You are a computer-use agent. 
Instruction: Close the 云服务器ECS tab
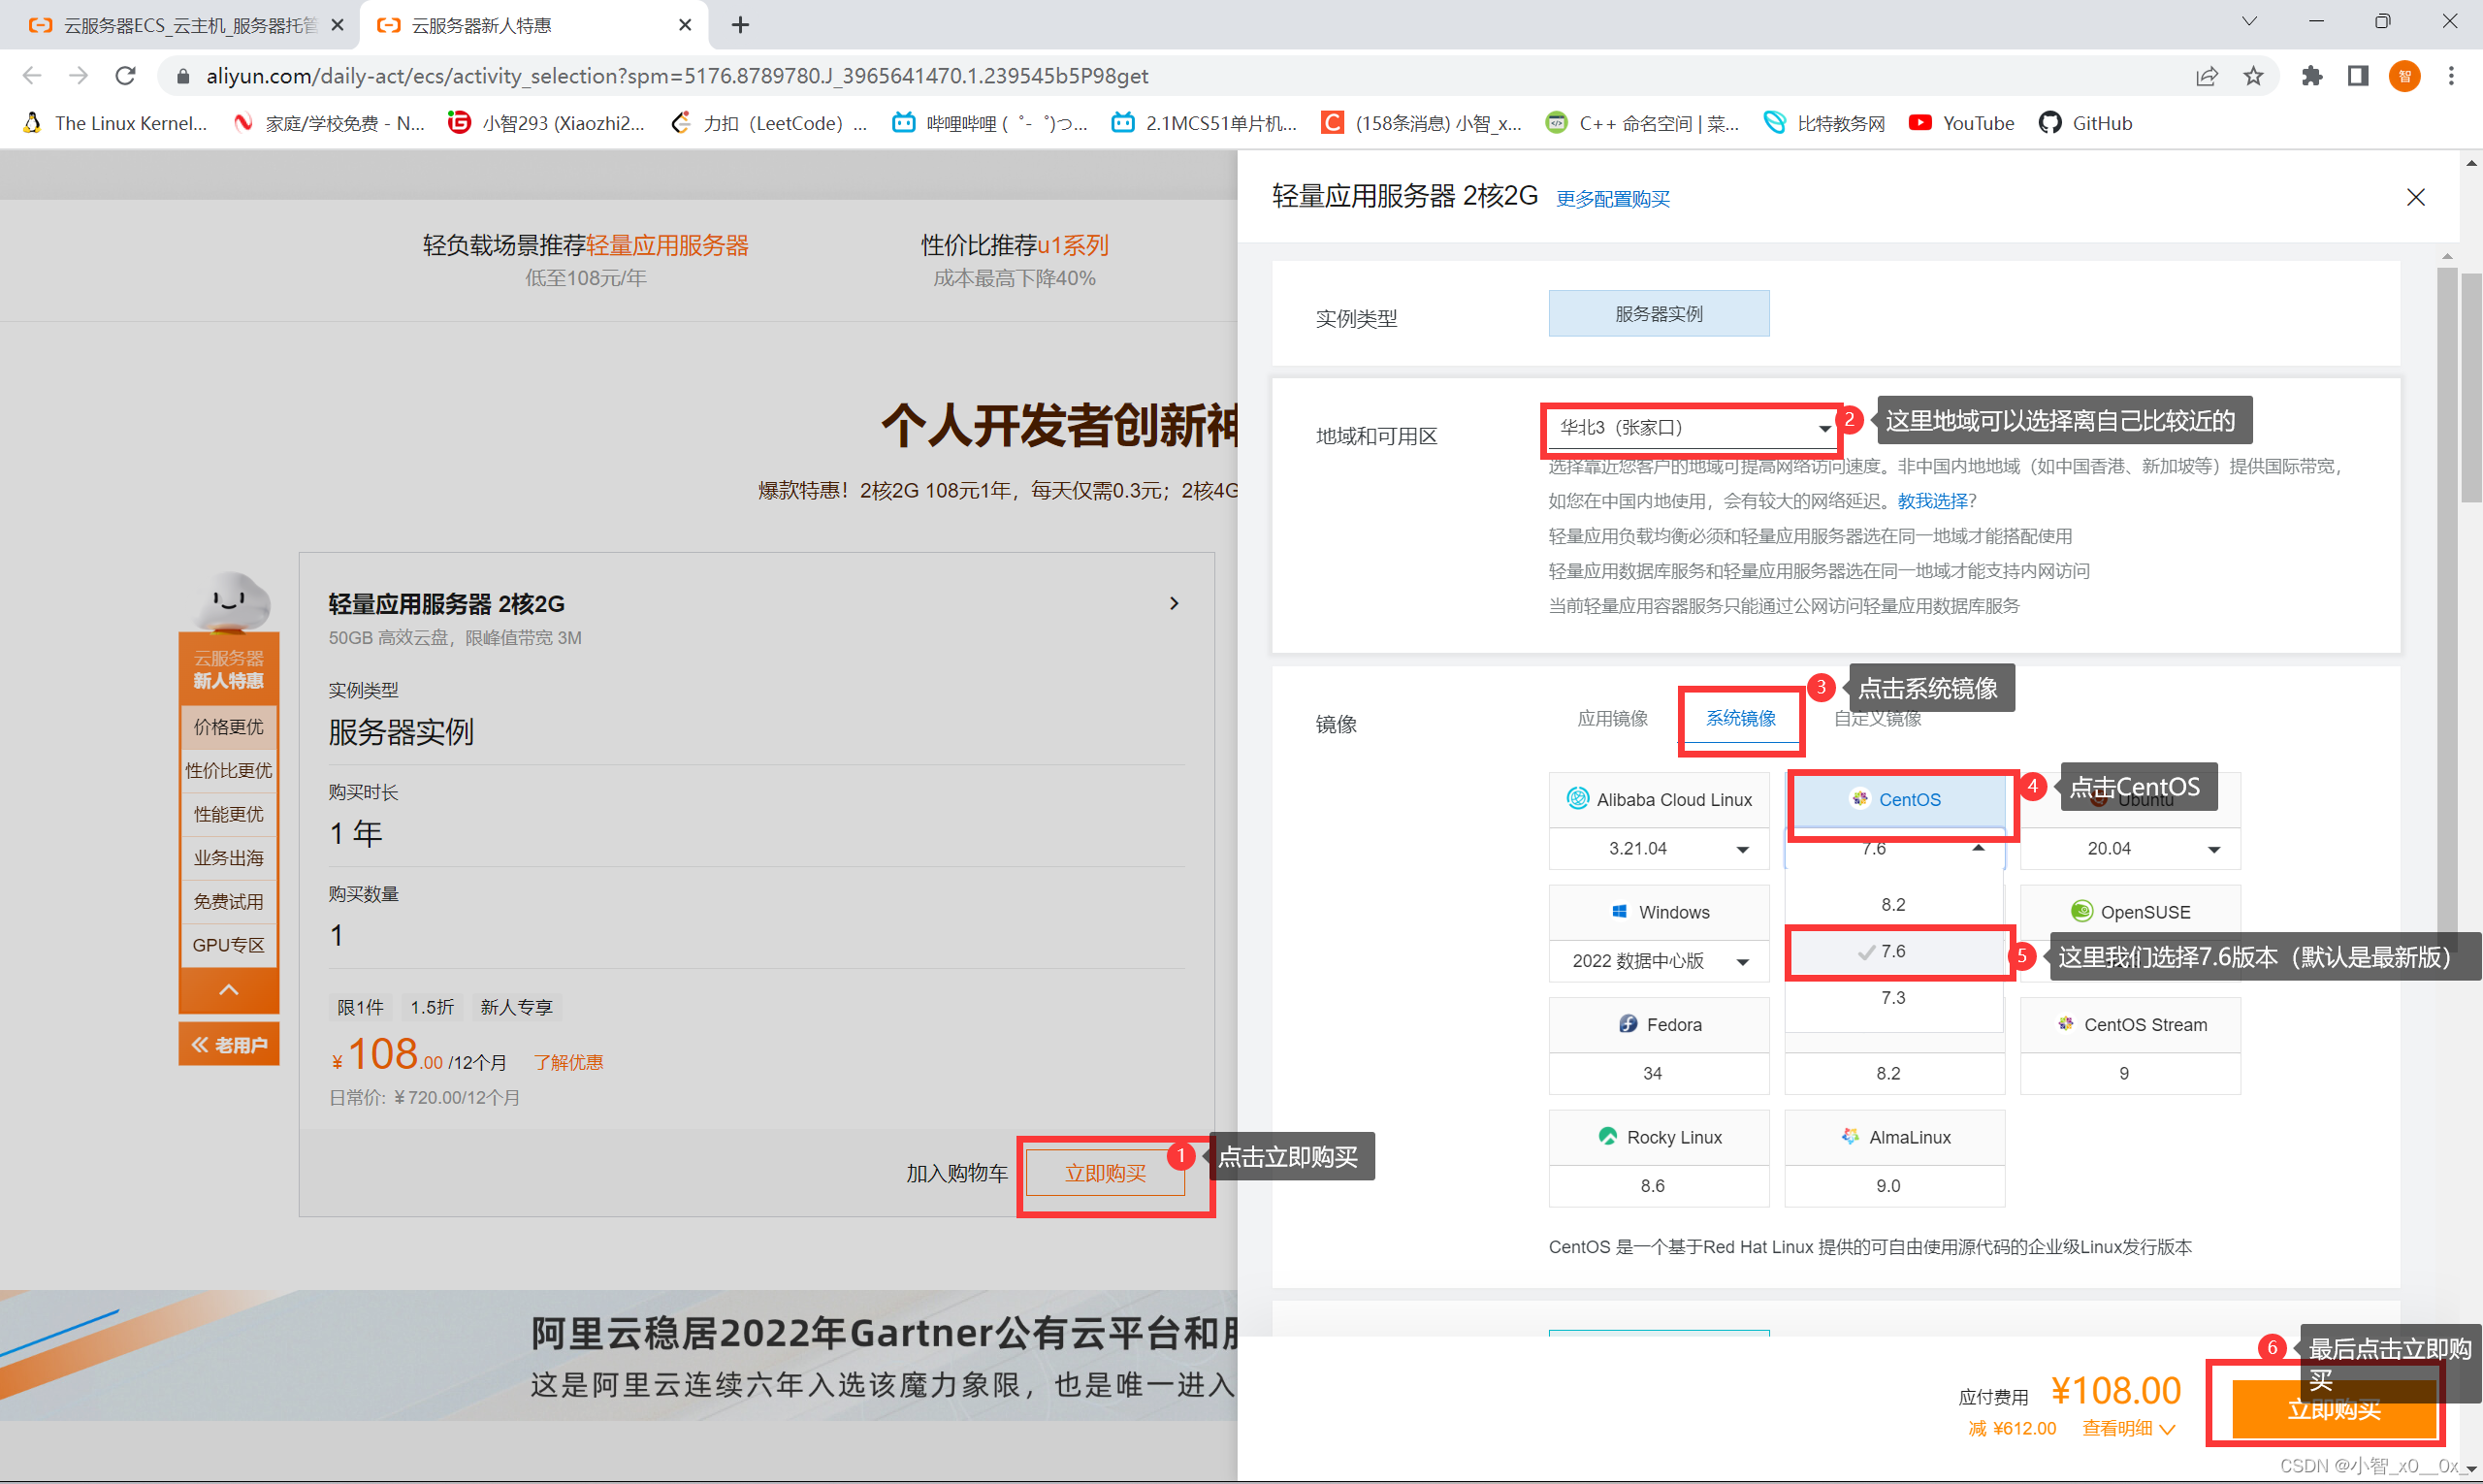337,25
